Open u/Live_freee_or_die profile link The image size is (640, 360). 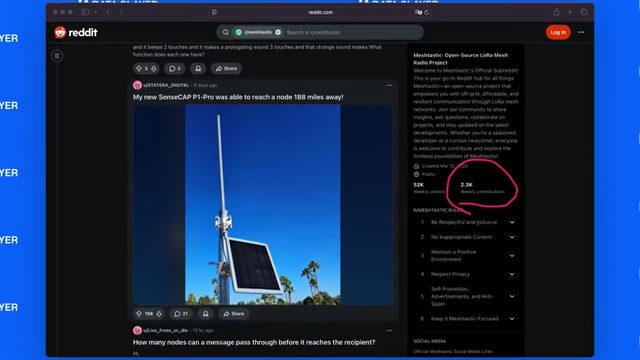[x=165, y=331]
